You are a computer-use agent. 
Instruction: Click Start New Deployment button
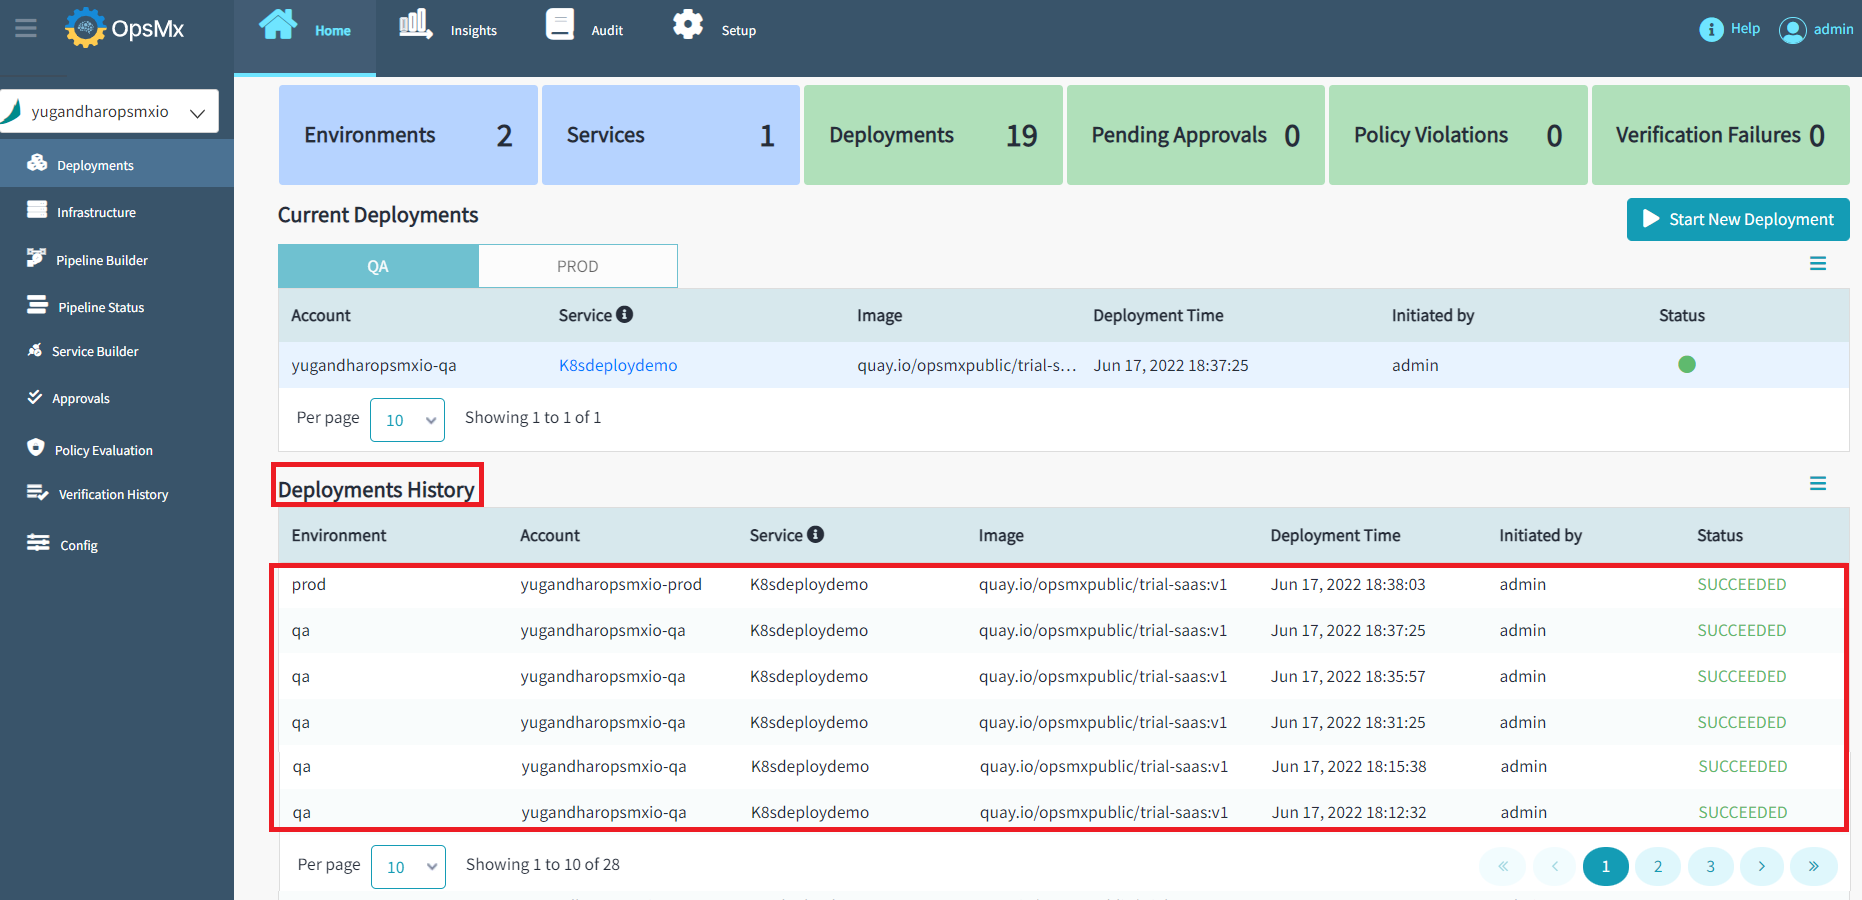[1738, 219]
